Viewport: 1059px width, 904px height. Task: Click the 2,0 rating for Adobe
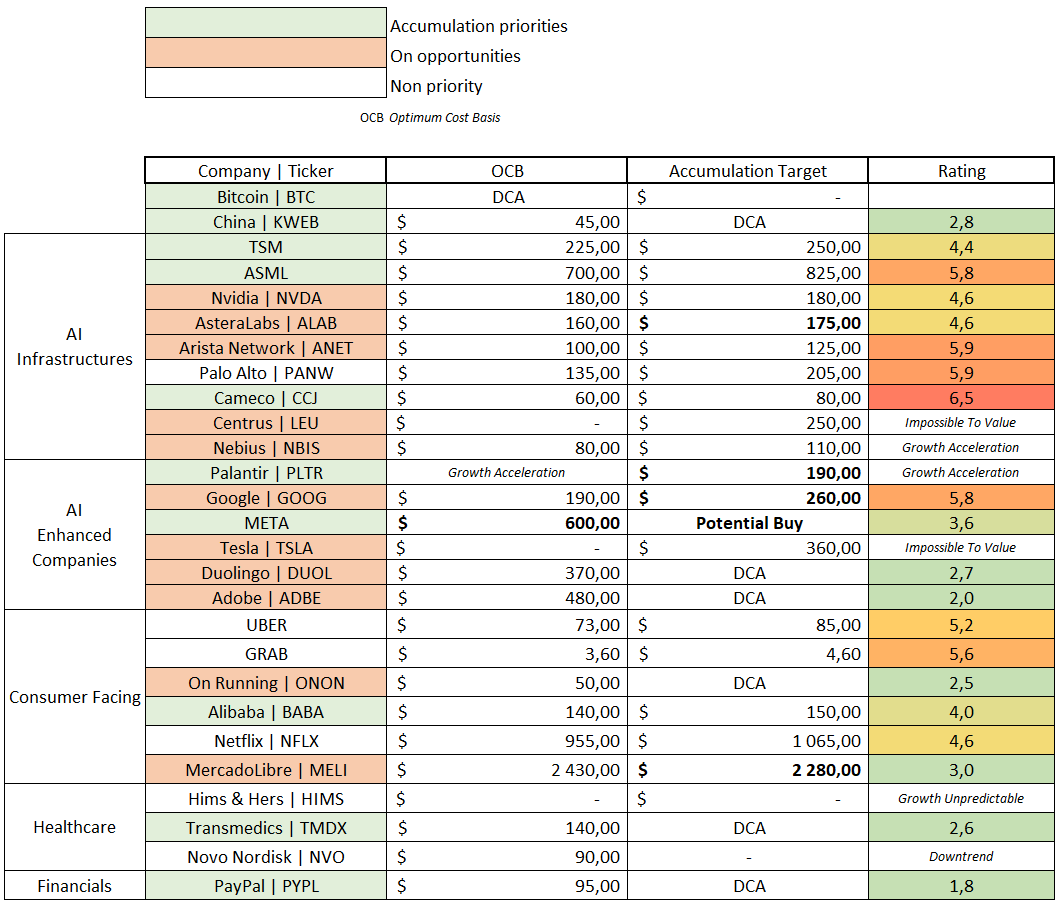(x=961, y=597)
